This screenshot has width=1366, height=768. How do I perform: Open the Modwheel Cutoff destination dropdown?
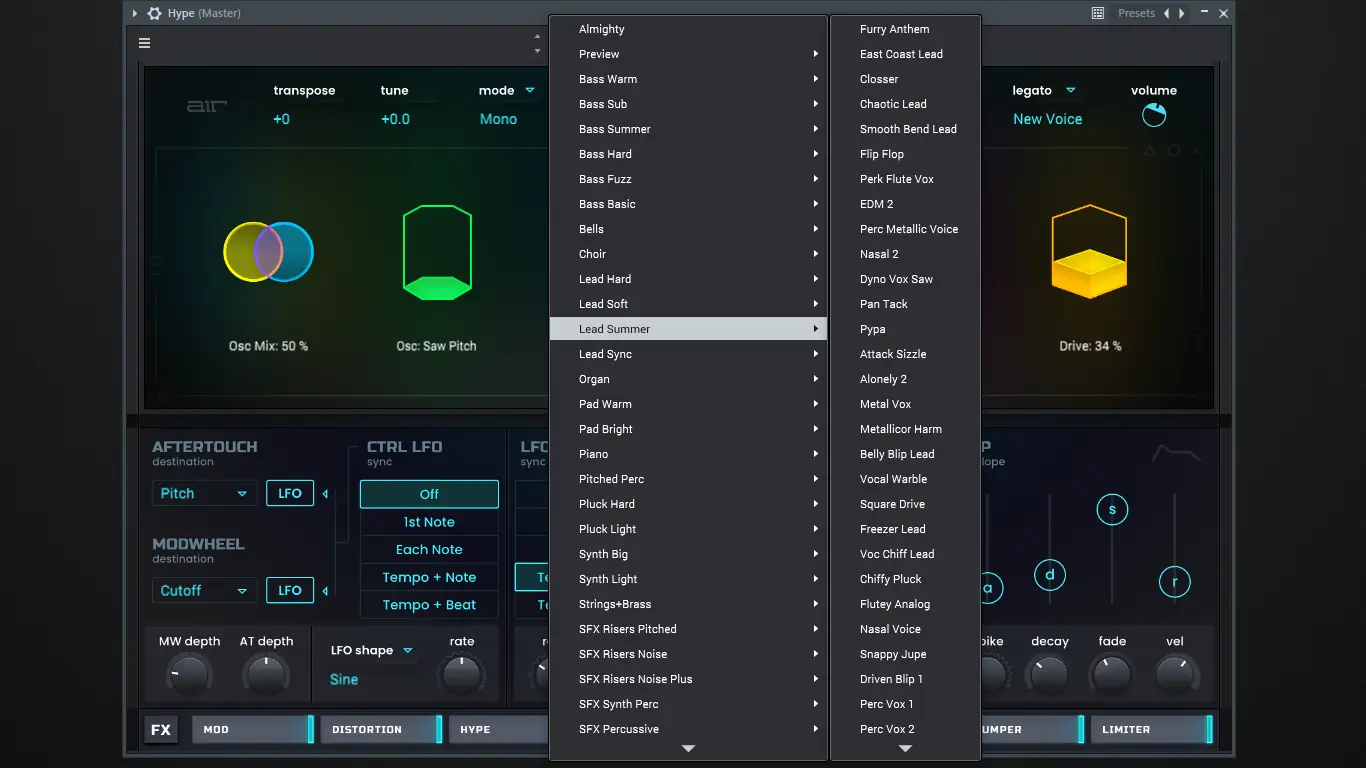(x=204, y=591)
